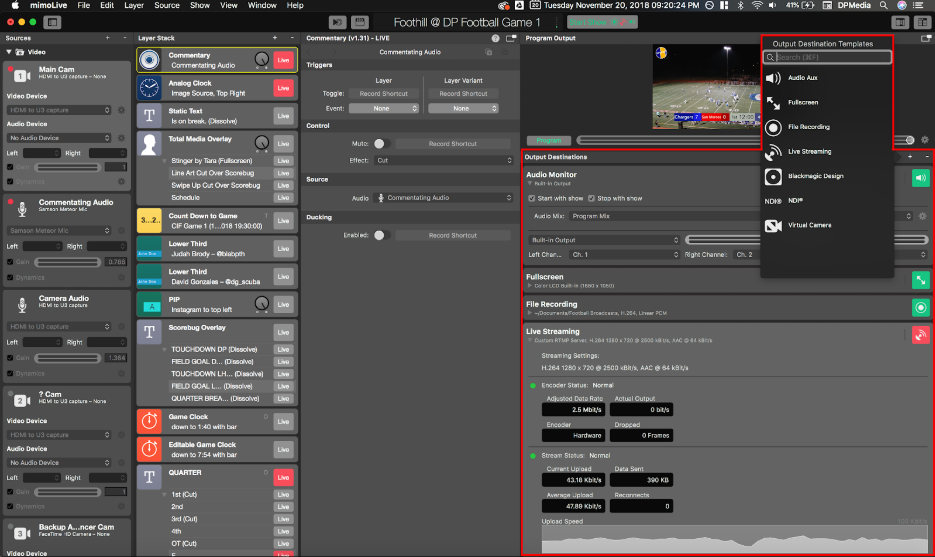Open the Effect dropdown set to Cut

point(444,160)
